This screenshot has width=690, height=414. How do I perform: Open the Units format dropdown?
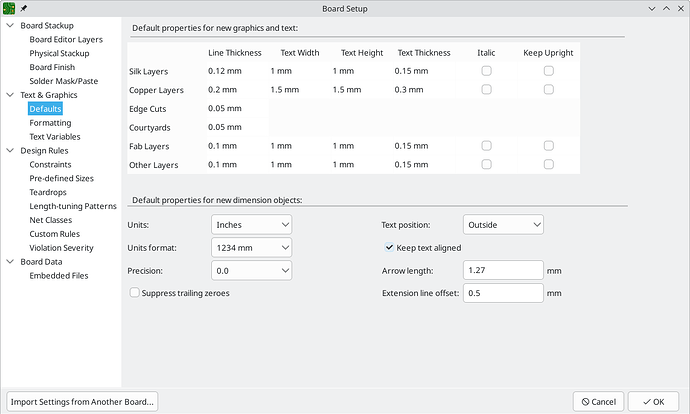(251, 248)
